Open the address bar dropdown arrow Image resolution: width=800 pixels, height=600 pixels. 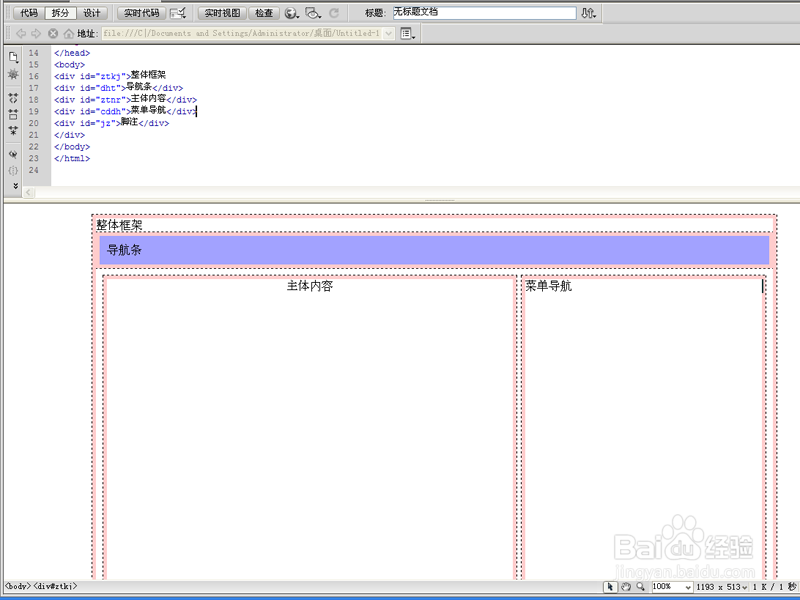click(x=388, y=33)
